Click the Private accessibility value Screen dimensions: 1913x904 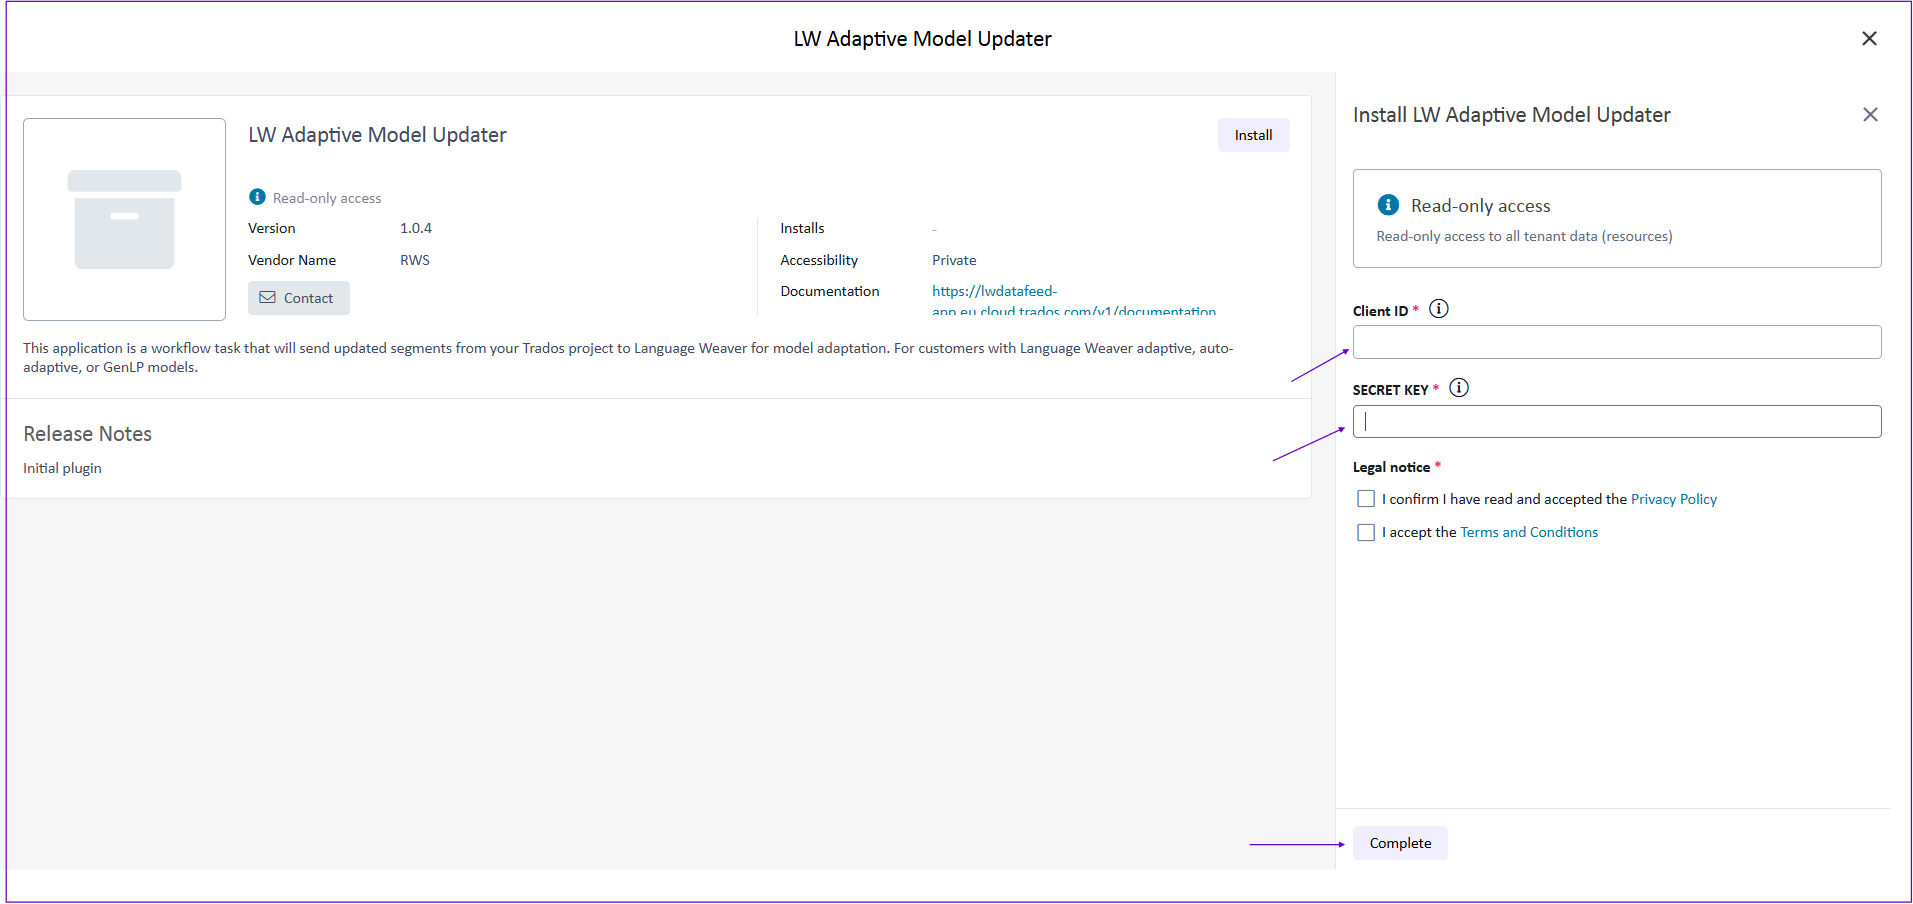point(954,260)
